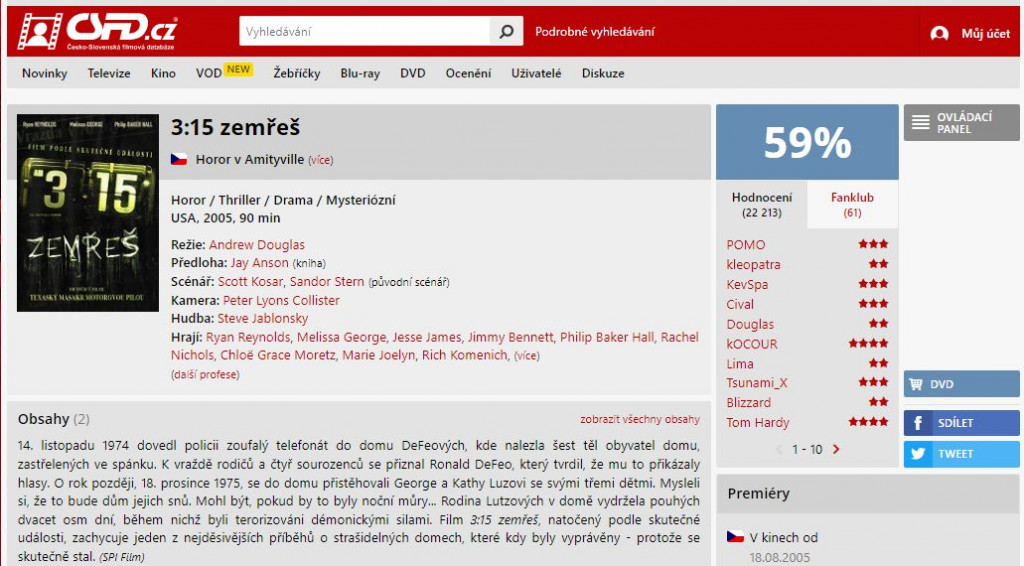The width and height of the screenshot is (1024, 566).
Task: Open Ryan Reynolds actor page
Action: [x=248, y=338]
